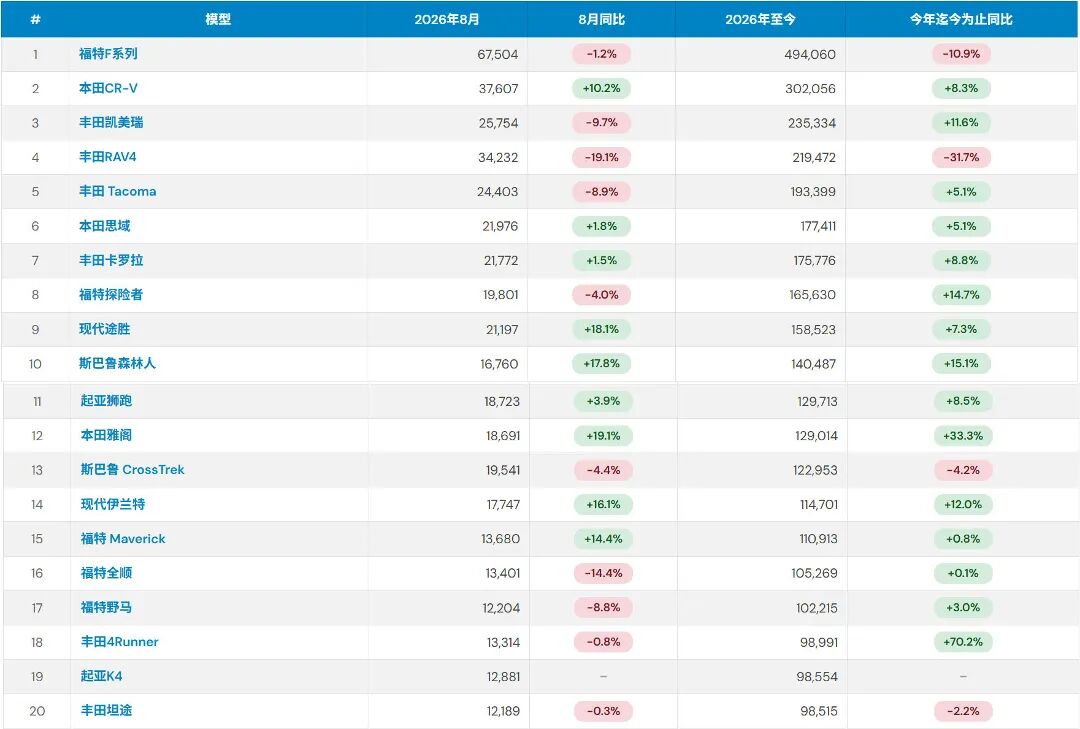Sort by the 2026年至今 column header
This screenshot has height=729, width=1080.
click(x=760, y=19)
